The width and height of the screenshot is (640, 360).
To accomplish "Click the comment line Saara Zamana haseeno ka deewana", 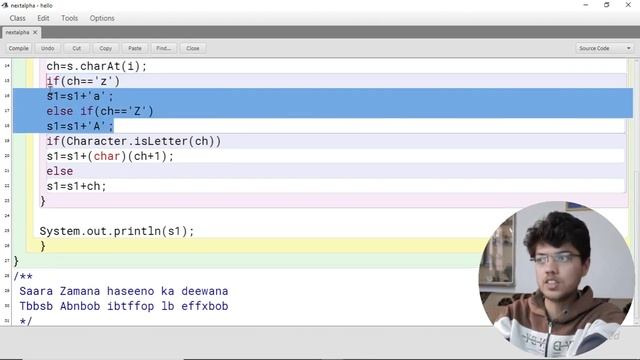I will coord(124,291).
